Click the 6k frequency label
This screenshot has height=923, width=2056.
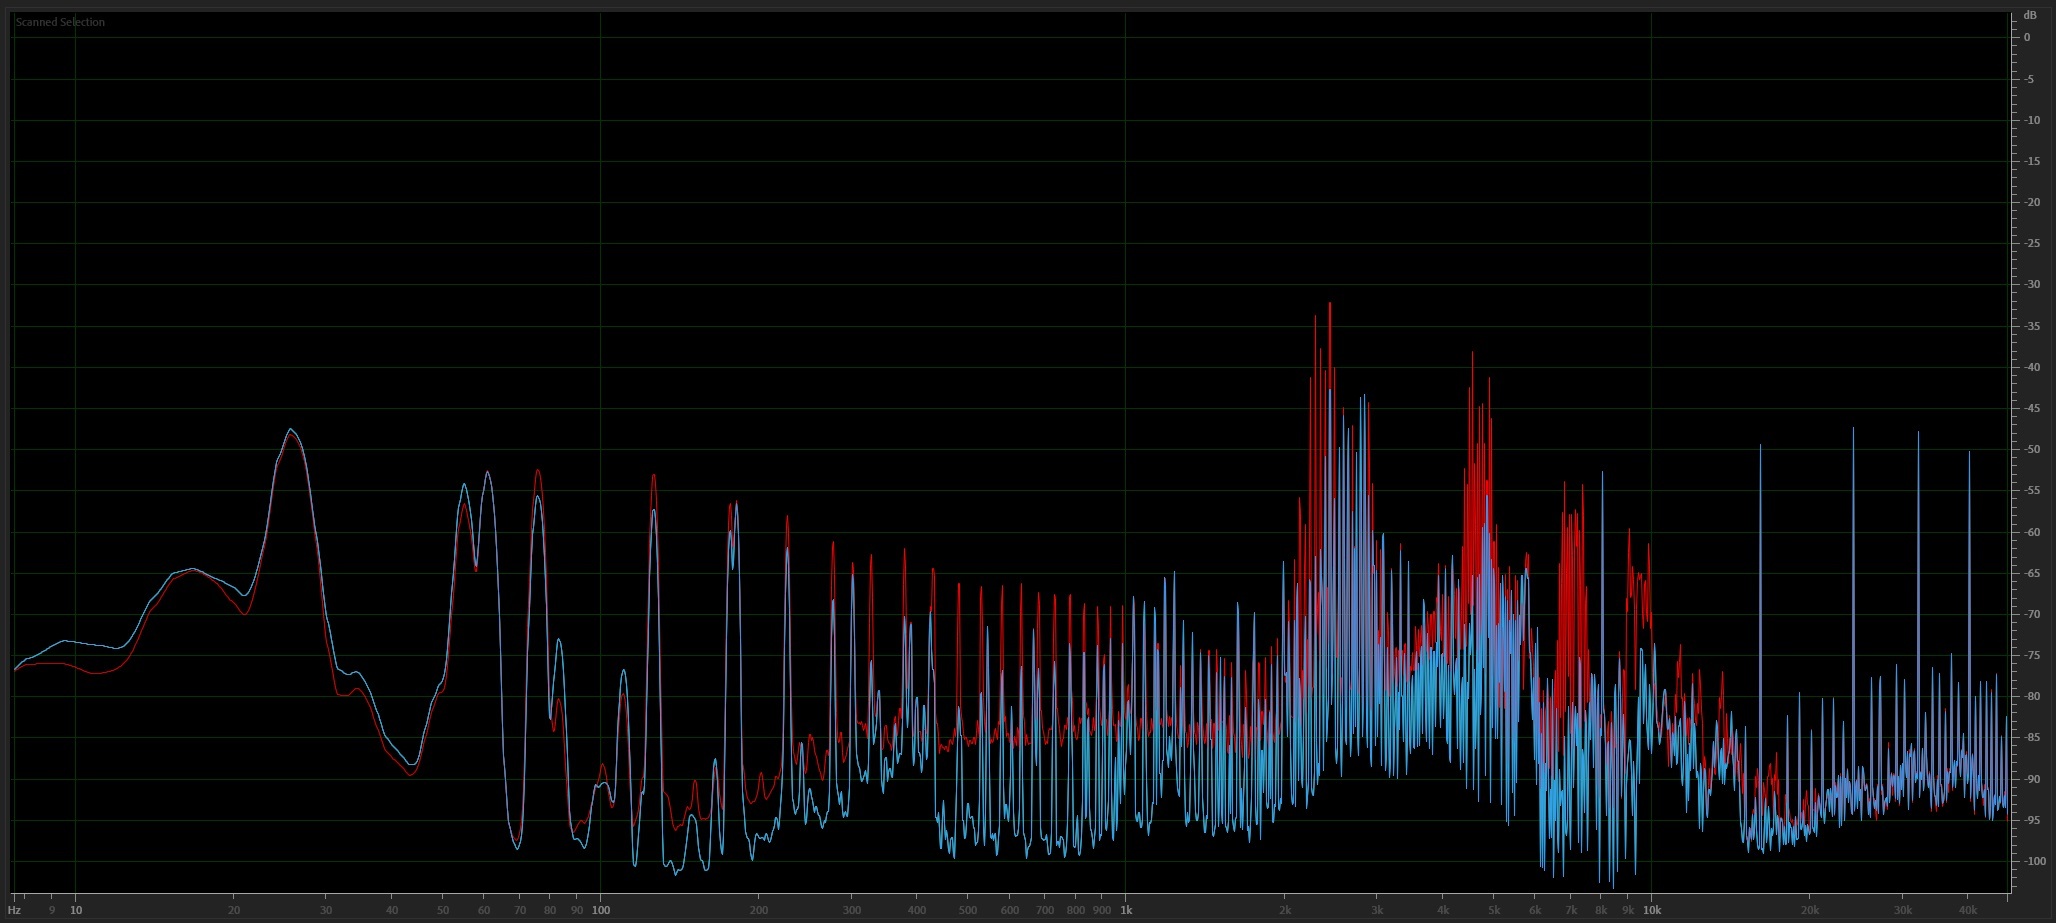tap(1535, 910)
